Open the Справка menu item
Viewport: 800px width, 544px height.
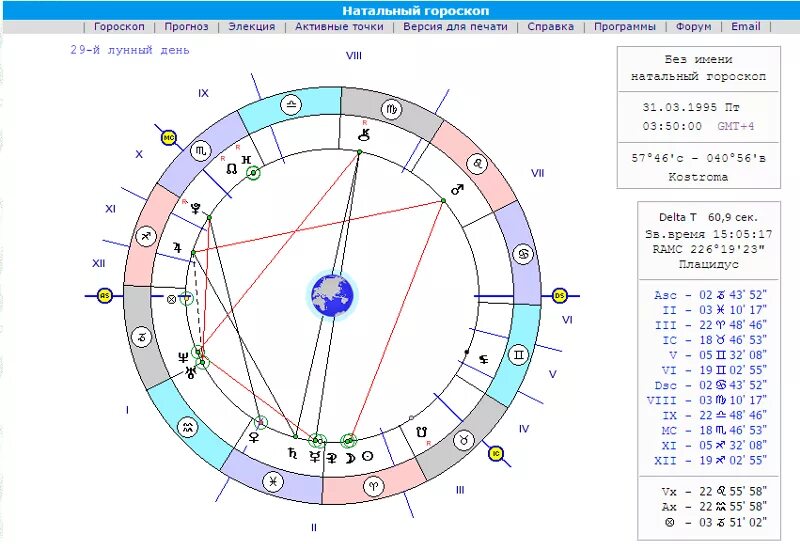pos(551,27)
